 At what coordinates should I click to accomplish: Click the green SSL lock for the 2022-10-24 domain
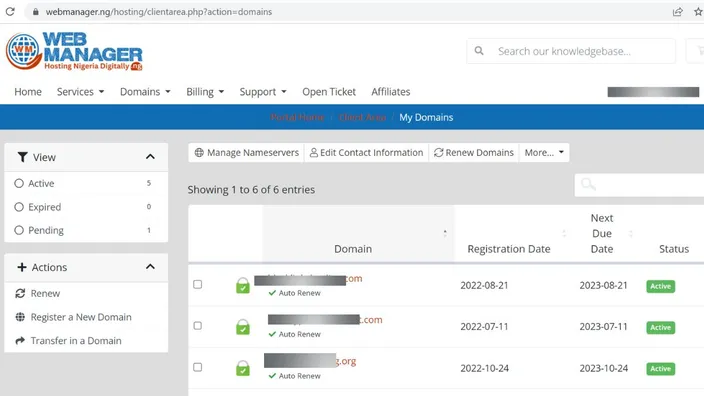point(243,368)
